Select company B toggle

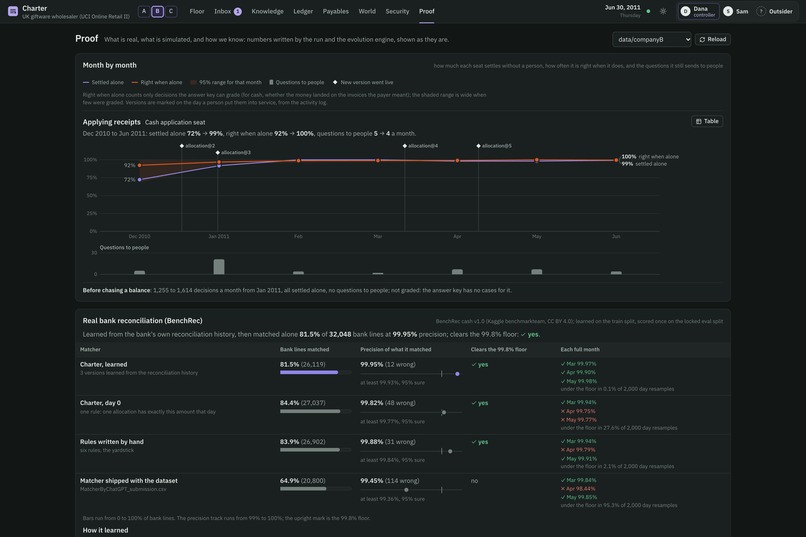click(157, 11)
